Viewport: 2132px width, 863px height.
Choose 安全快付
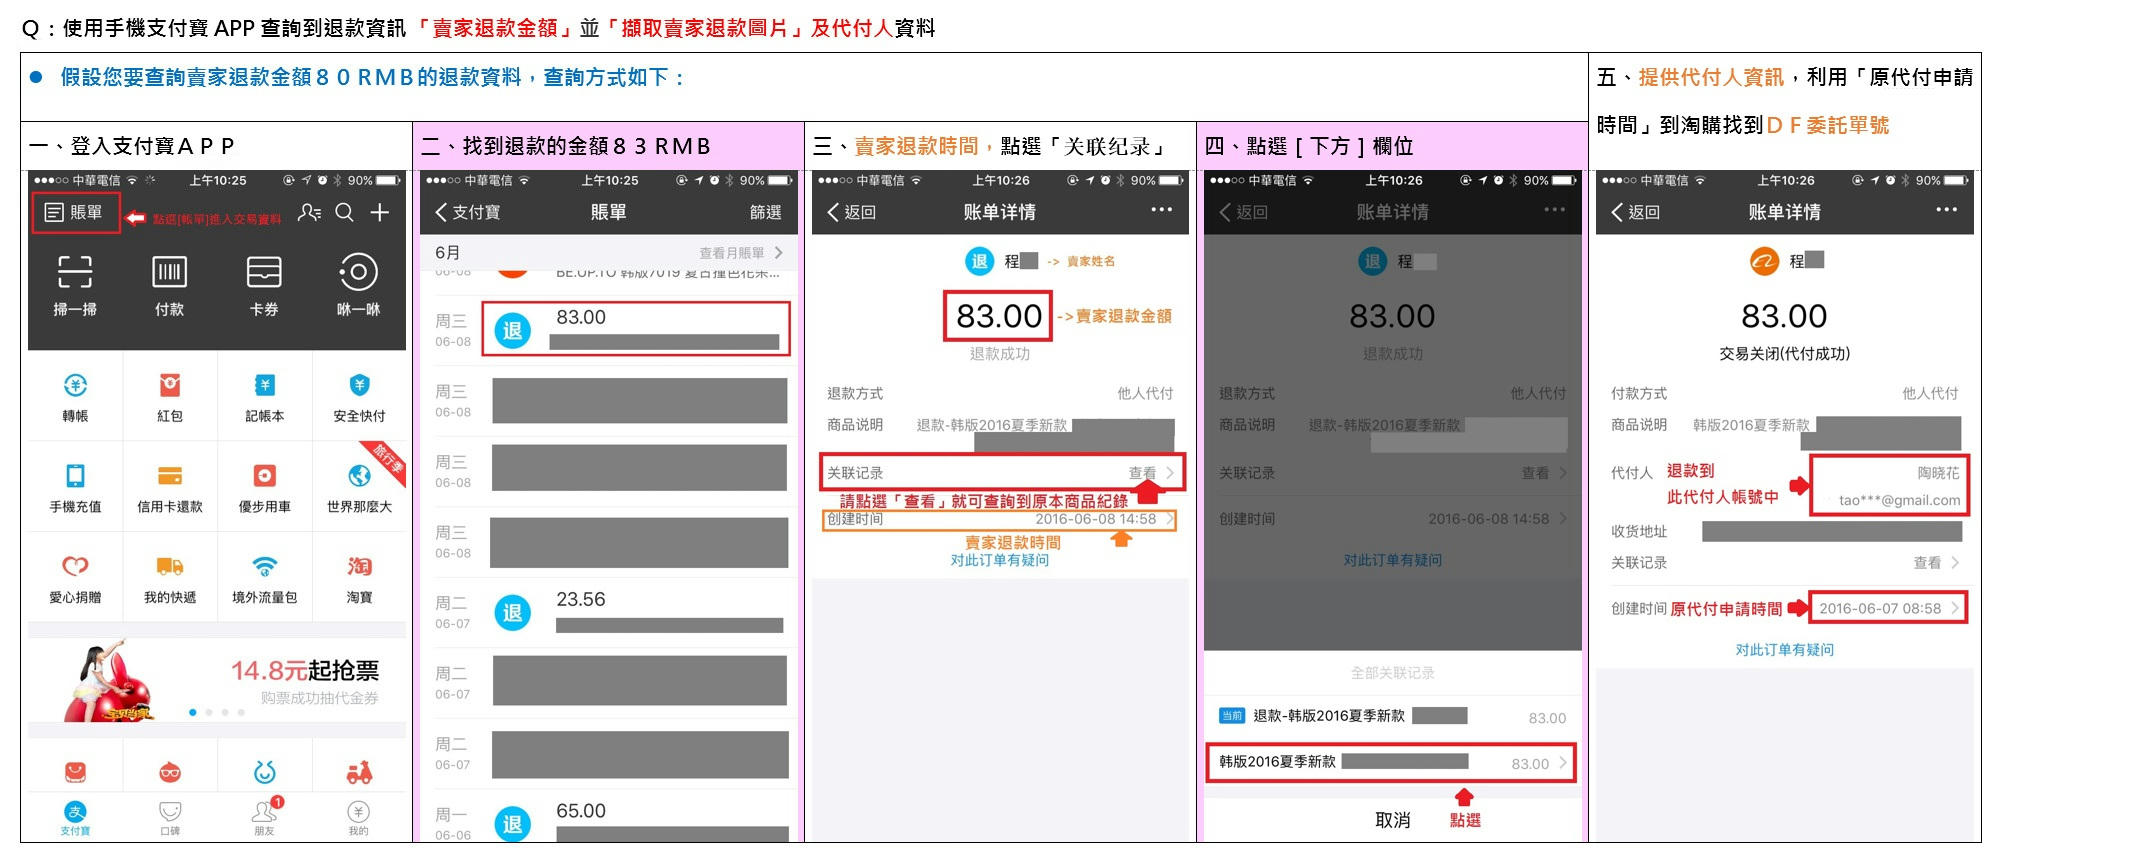point(359,397)
